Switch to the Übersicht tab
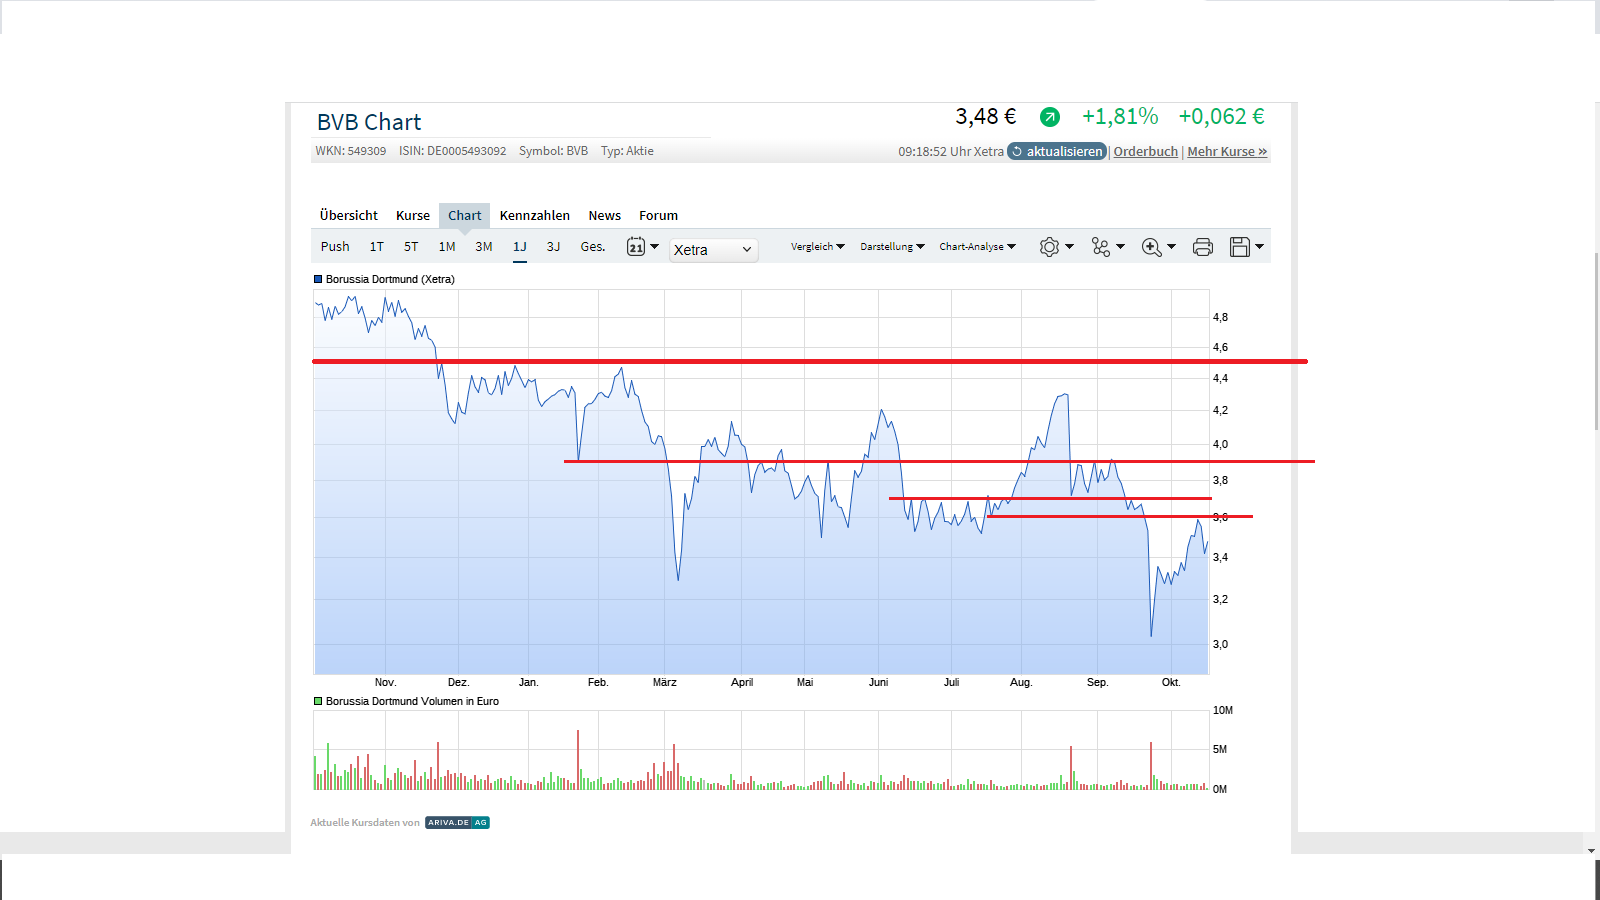The image size is (1600, 900). (349, 215)
